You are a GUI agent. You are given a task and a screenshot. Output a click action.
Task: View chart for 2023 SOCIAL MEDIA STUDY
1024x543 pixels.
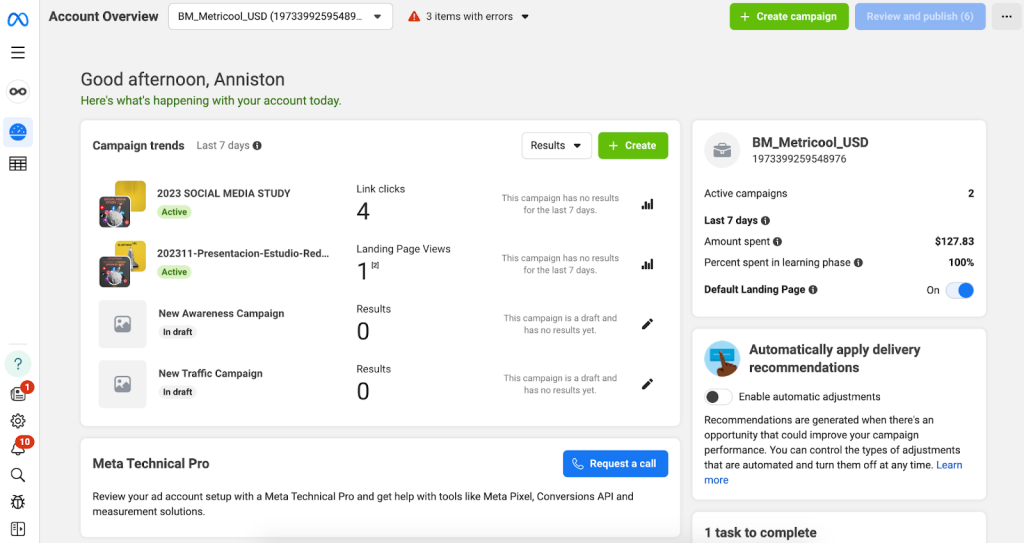[x=647, y=205]
